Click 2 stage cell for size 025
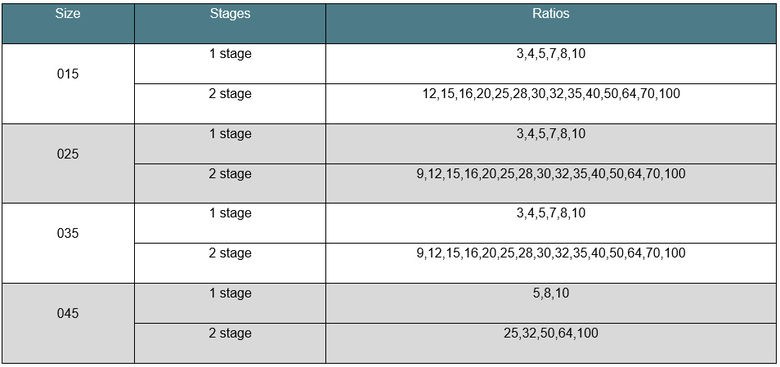Image resolution: width=780 pixels, height=367 pixels. (x=230, y=183)
